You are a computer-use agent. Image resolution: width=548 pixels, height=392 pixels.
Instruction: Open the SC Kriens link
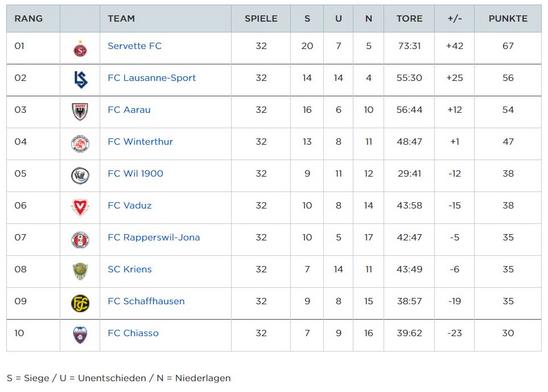click(130, 269)
